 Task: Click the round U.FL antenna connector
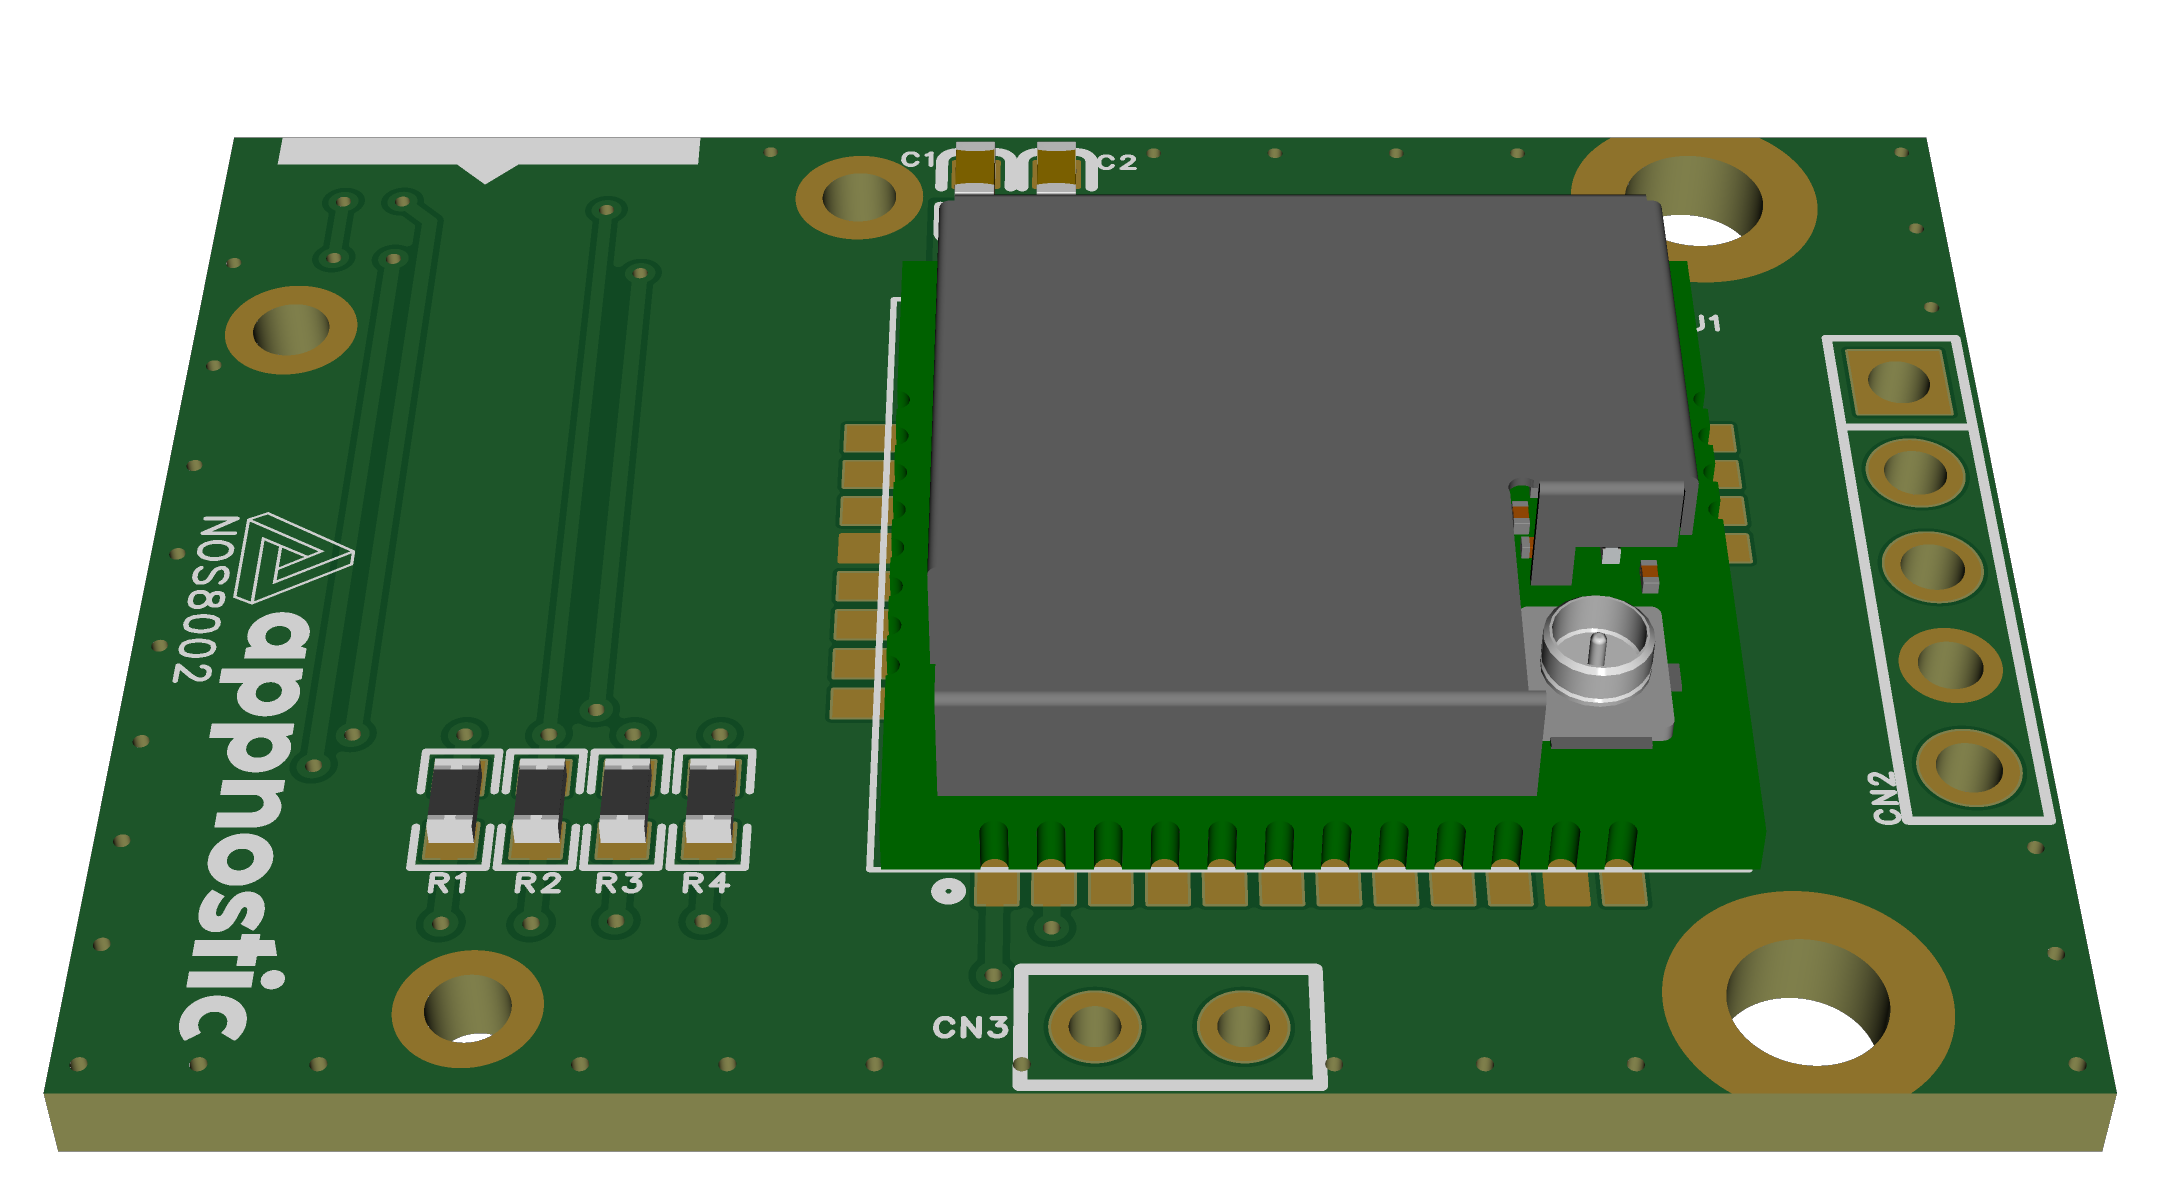(1597, 652)
